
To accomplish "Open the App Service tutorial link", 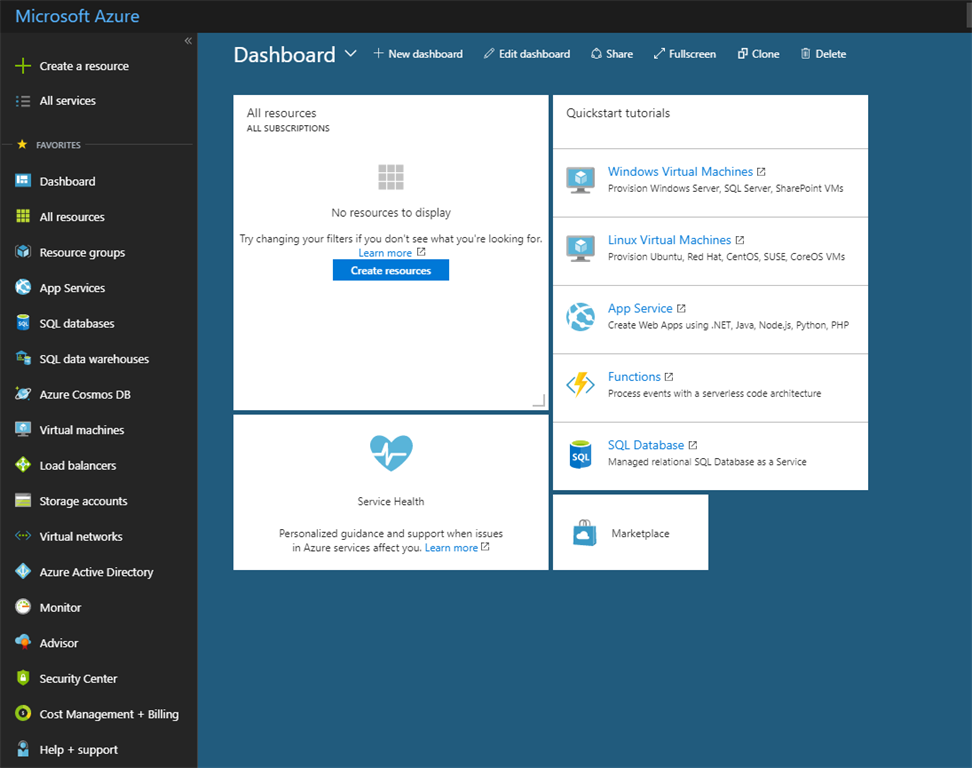I will (x=640, y=309).
